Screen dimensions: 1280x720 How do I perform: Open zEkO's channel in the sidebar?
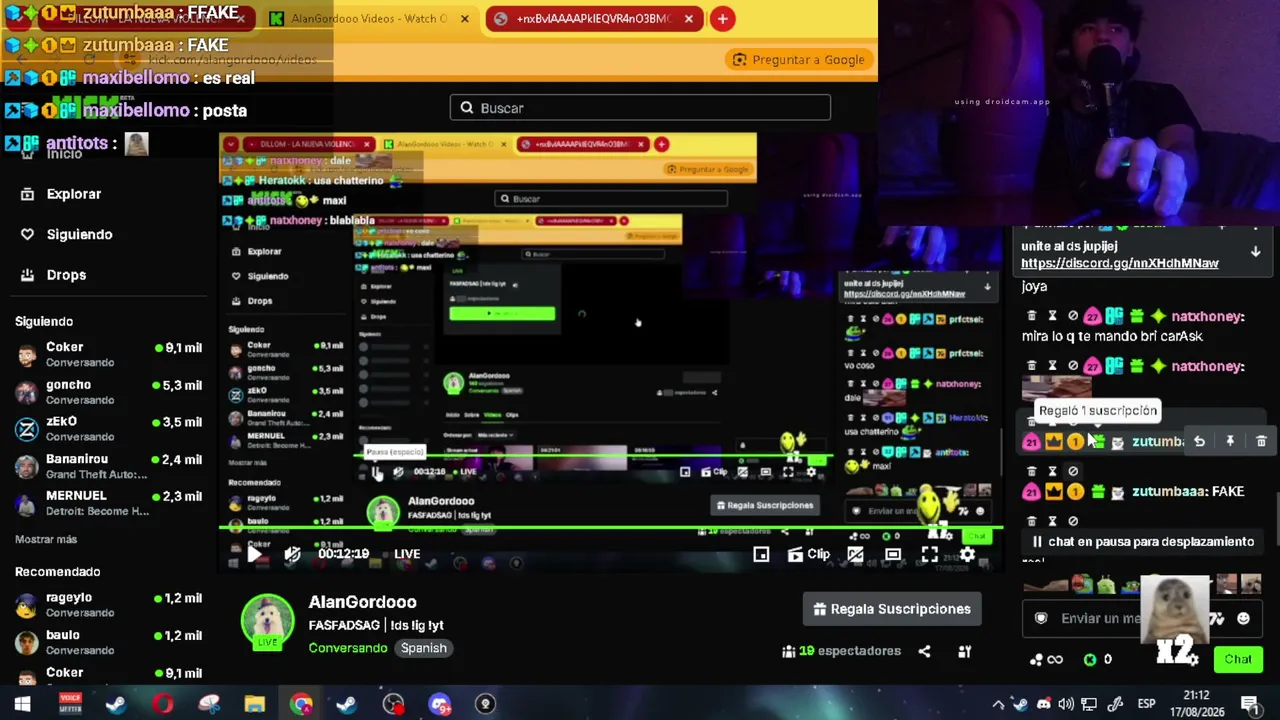click(108, 429)
